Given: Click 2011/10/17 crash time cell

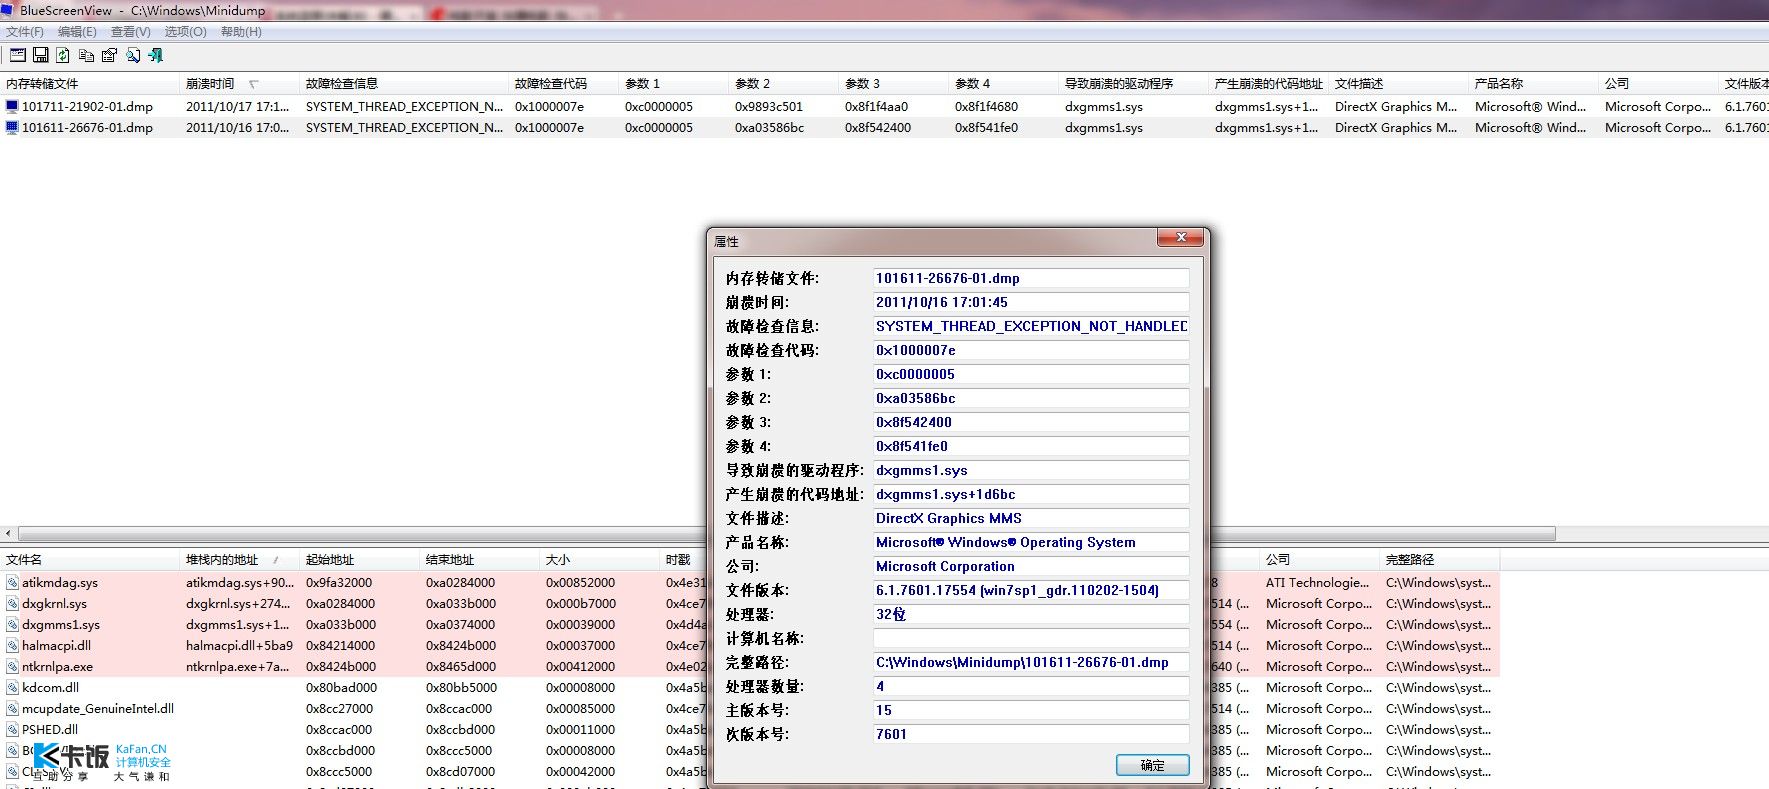Looking at the screenshot, I should point(238,106).
